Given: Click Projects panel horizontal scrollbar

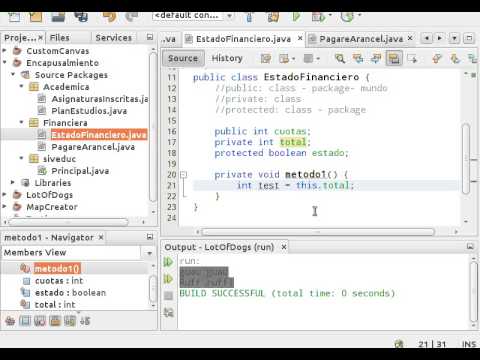Looking at the screenshot, I should pyautogui.click(x=68, y=221).
